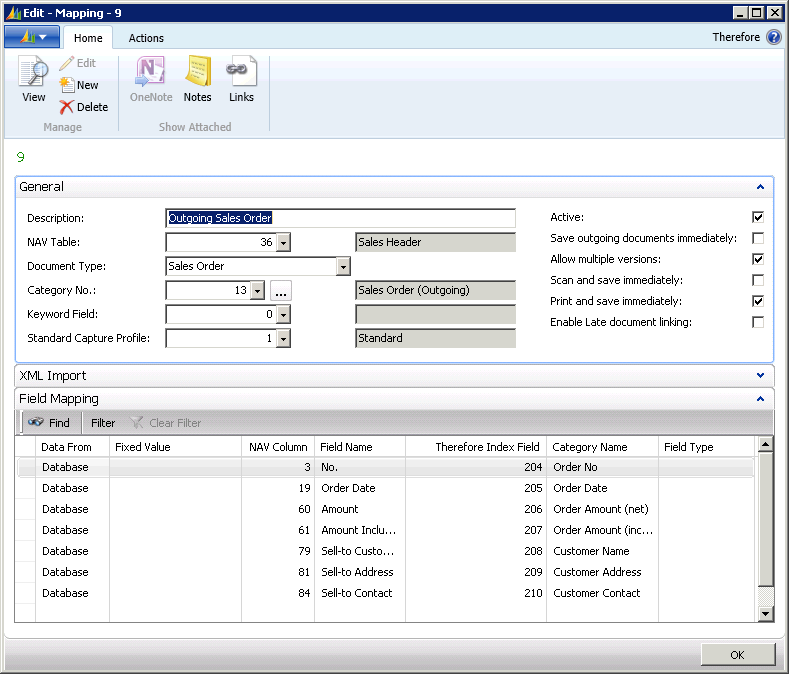Click the Category No. ellipsis button

click(281, 291)
